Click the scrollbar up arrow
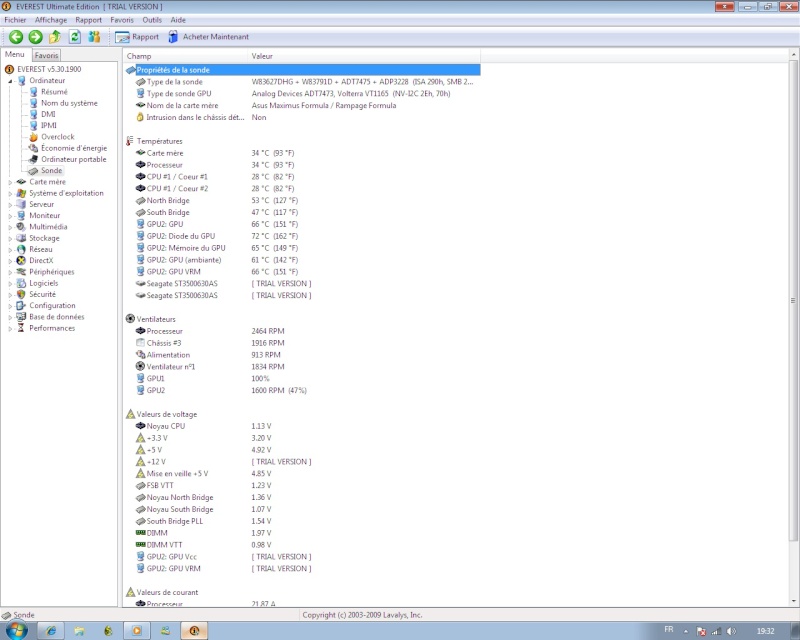This screenshot has height=640, width=800. tap(793, 54)
